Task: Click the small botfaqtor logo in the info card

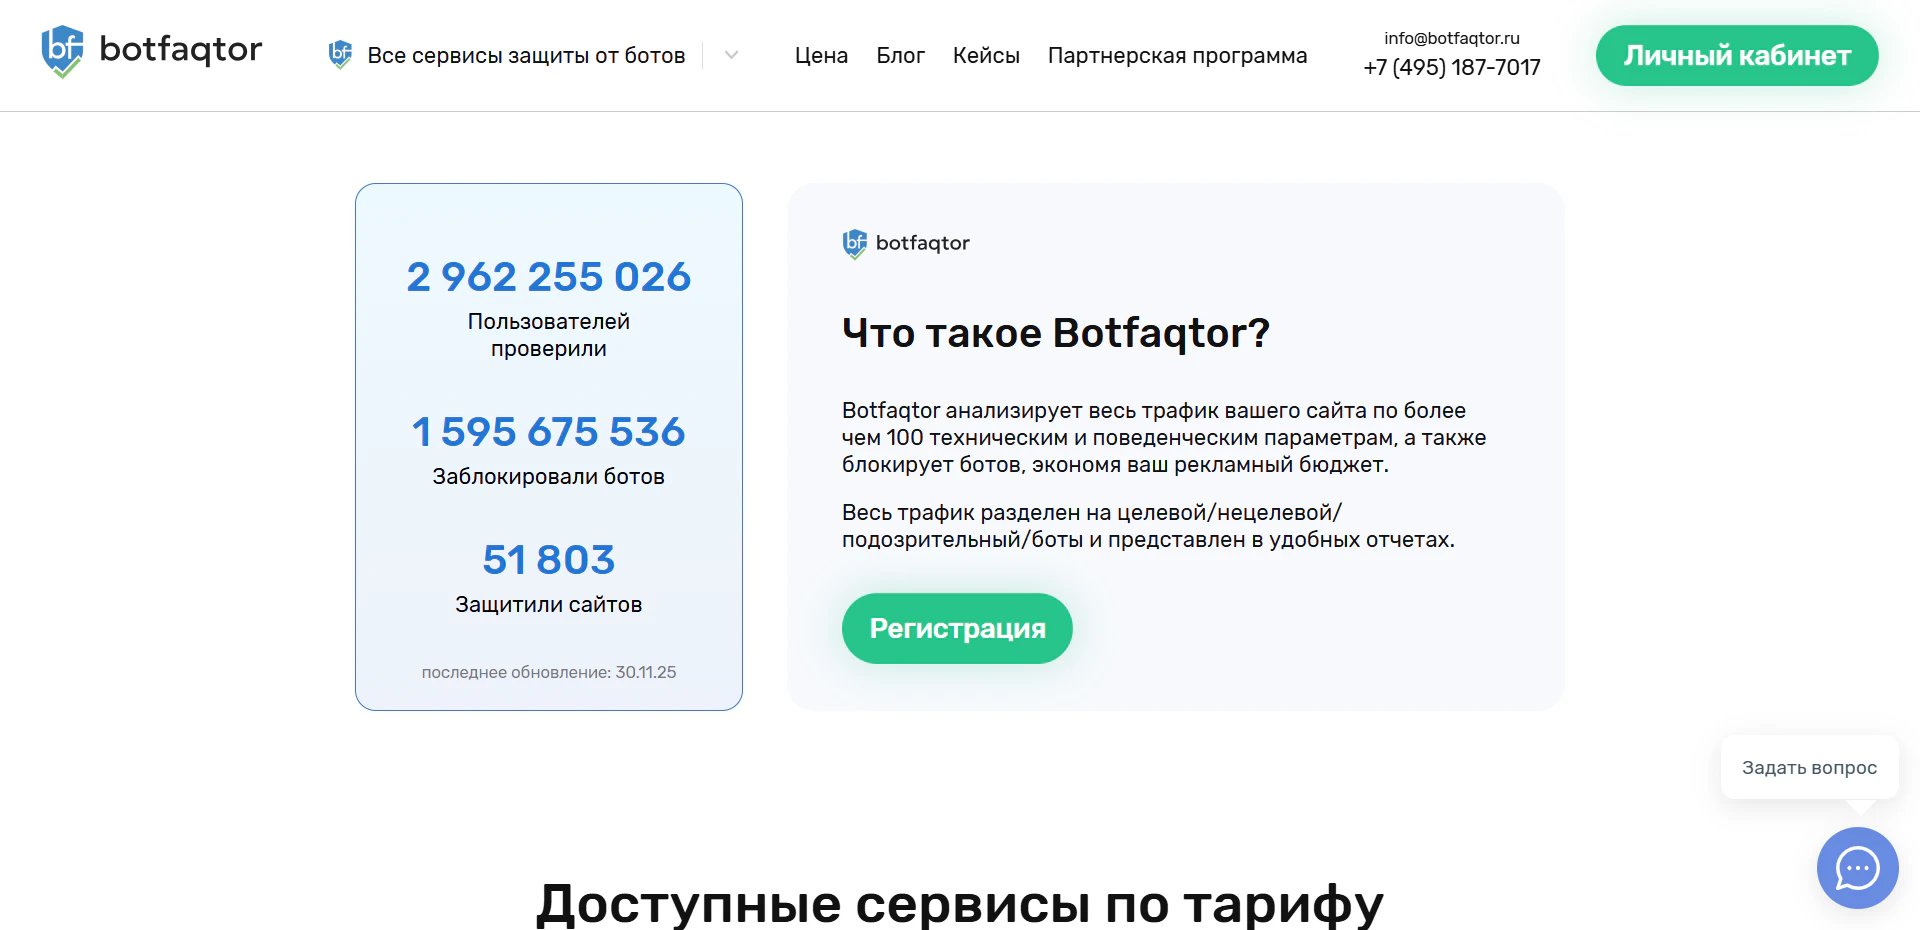Action: (906, 243)
